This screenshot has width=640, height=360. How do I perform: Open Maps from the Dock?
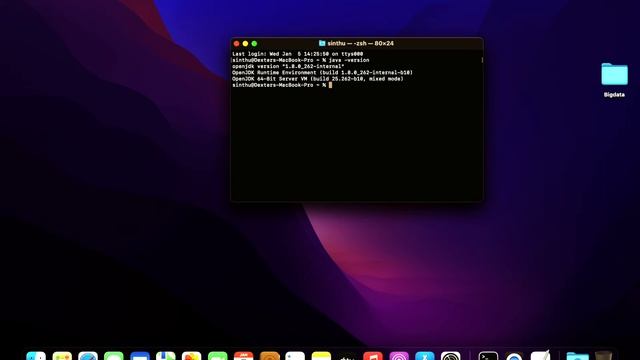pos(166,356)
